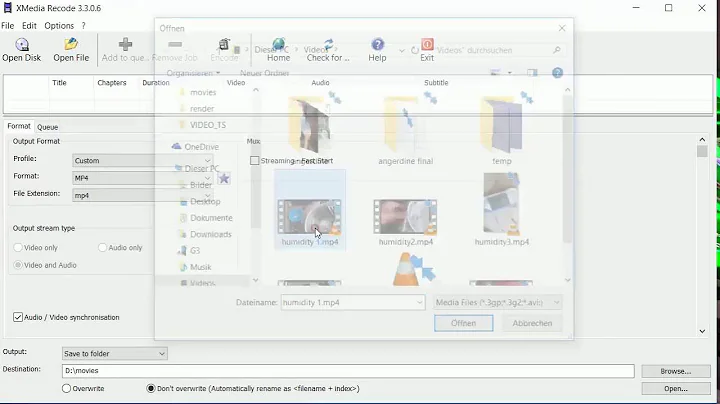Toggle Audio / Video synchronisation checkbox
This screenshot has width=720, height=404.
tap(18, 317)
